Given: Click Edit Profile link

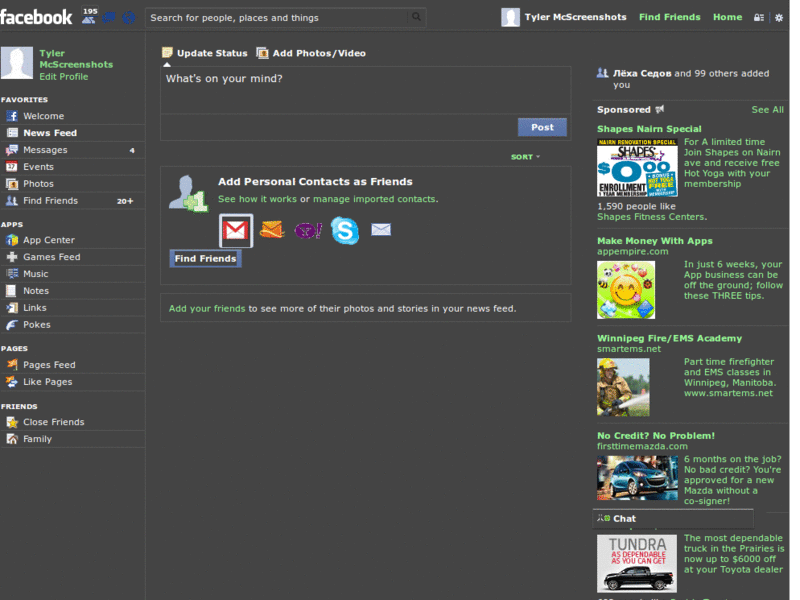Looking at the screenshot, I should point(64,77).
